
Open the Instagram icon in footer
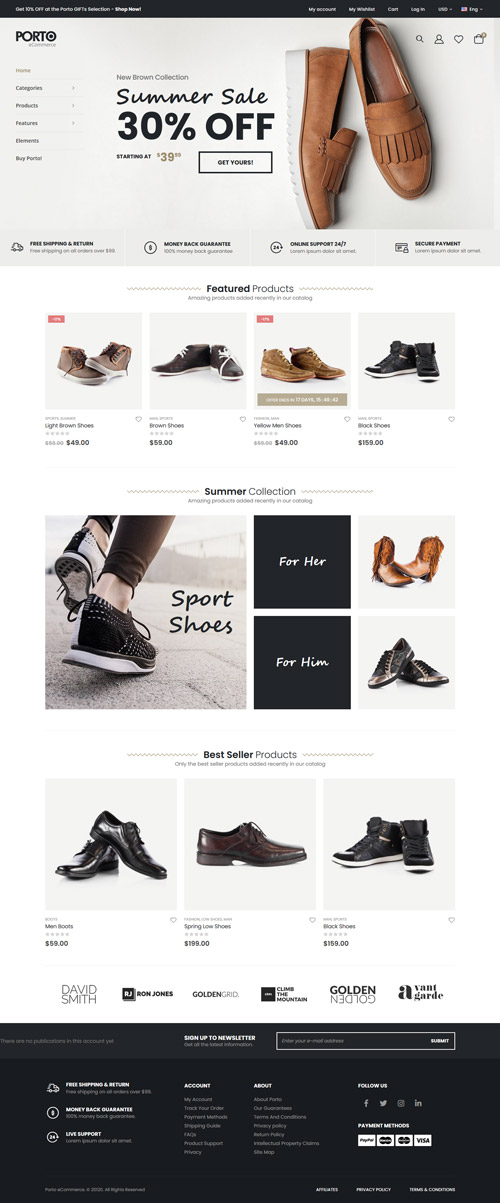tap(401, 1103)
